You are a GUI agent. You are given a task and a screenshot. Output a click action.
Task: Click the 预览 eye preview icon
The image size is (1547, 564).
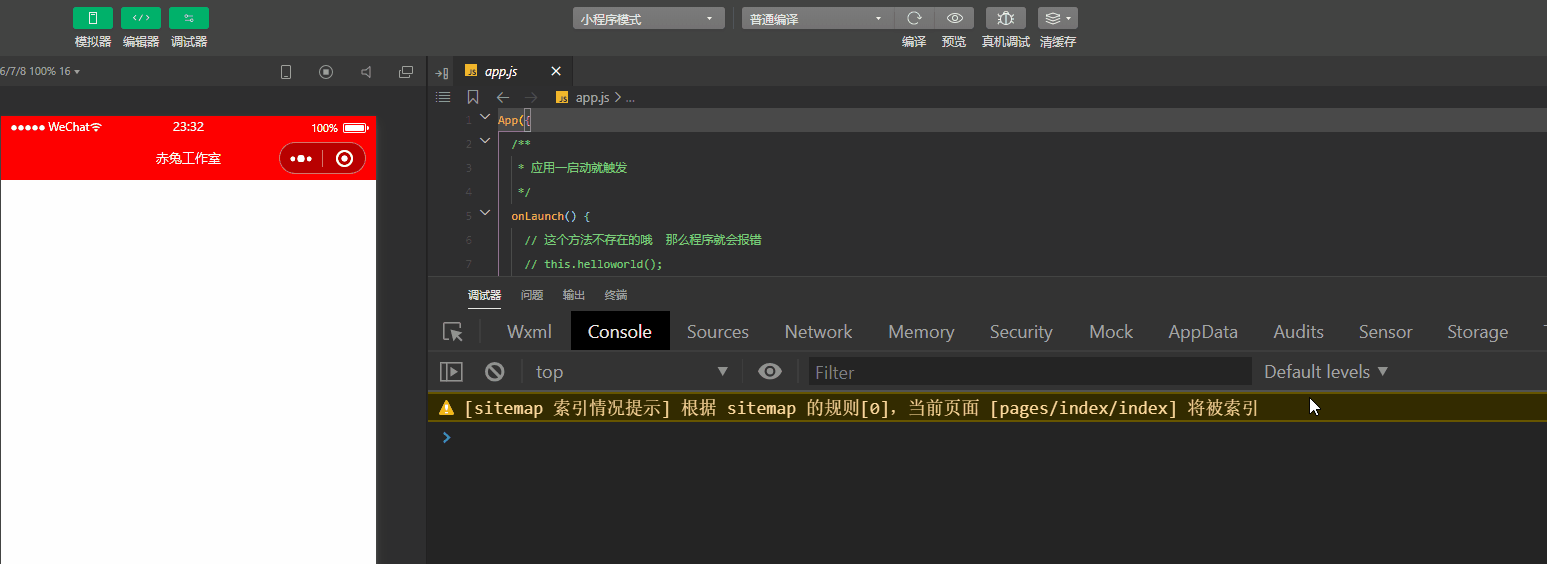click(955, 18)
